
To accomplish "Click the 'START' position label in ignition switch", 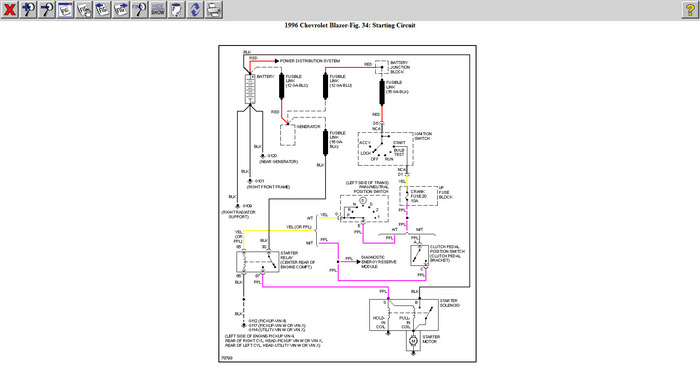I will (399, 143).
